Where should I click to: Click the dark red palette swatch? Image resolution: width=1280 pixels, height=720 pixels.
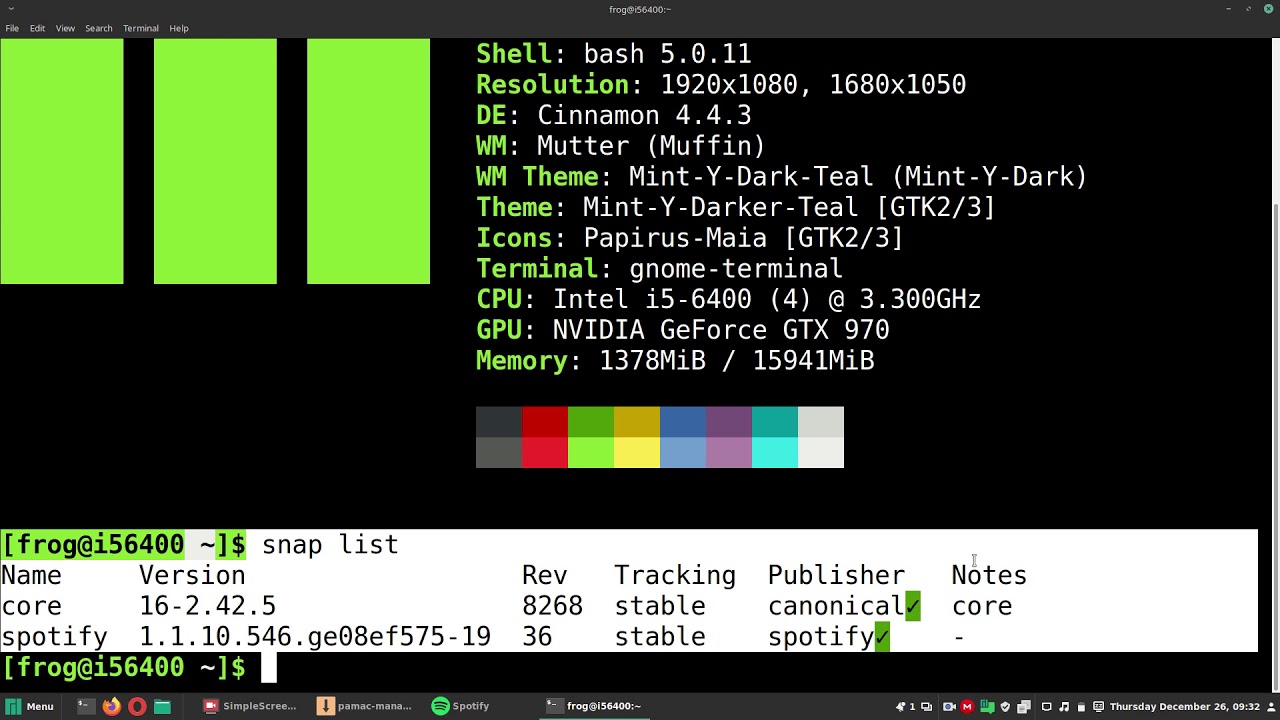pyautogui.click(x=545, y=422)
